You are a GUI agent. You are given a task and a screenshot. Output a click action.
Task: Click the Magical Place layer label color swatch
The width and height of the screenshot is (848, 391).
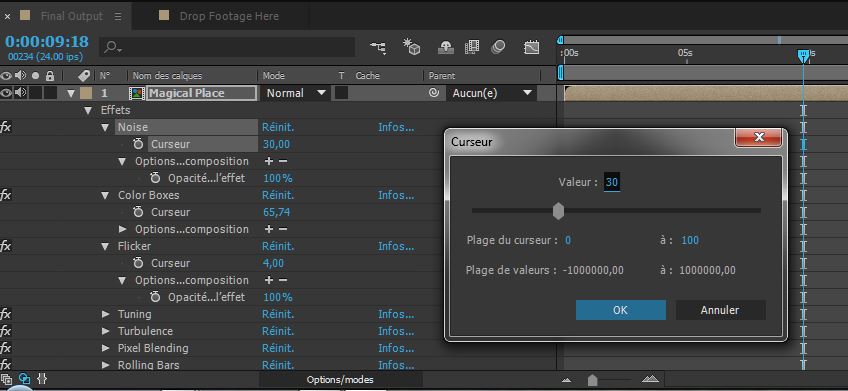click(86, 93)
